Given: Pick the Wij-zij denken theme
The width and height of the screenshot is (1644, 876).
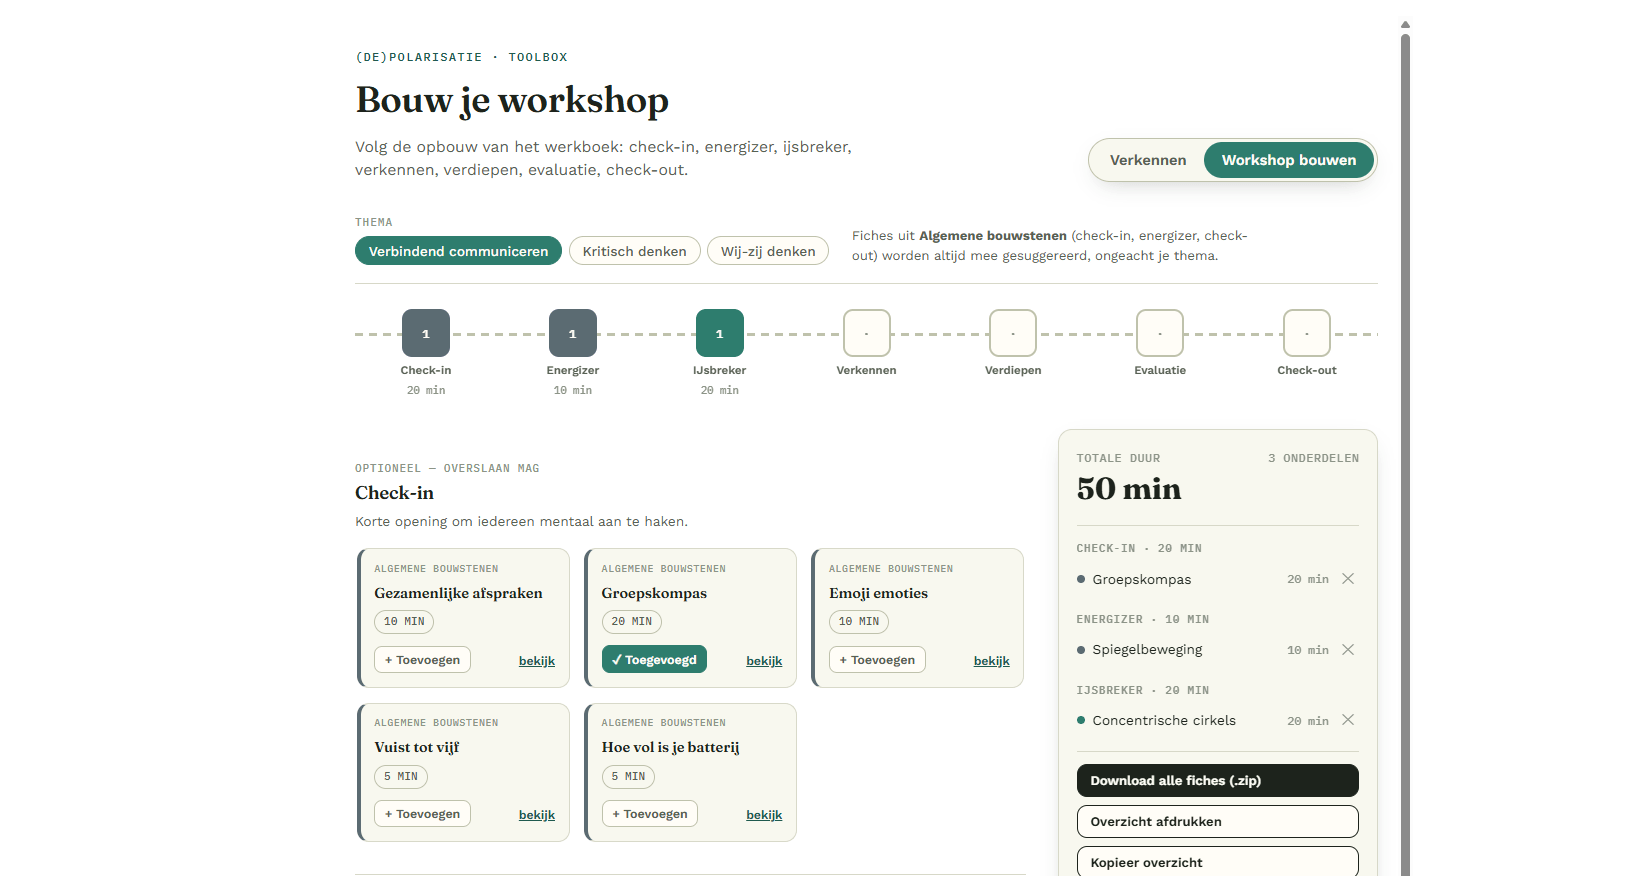Looking at the screenshot, I should [x=768, y=251].
